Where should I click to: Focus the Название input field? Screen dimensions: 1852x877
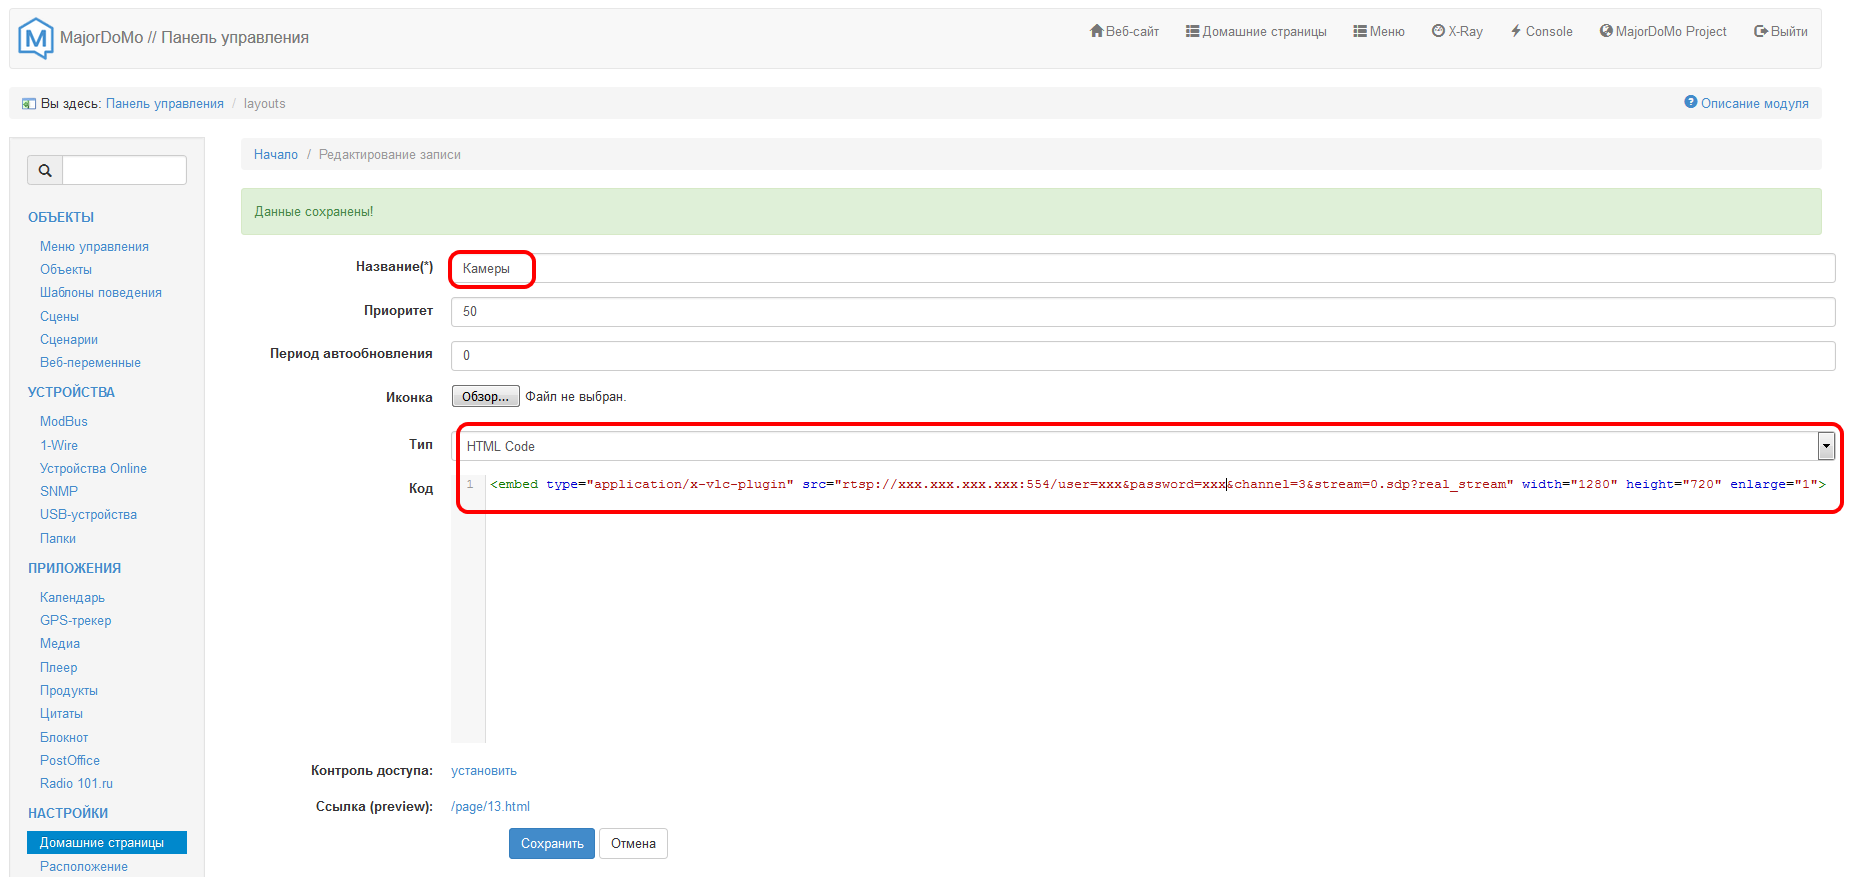[x=1143, y=268]
